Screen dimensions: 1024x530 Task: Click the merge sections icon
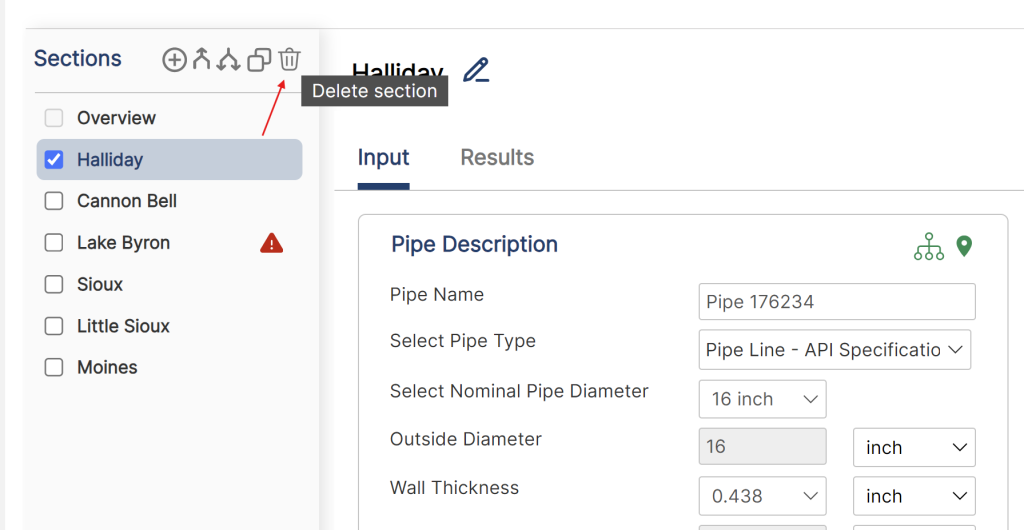click(201, 60)
